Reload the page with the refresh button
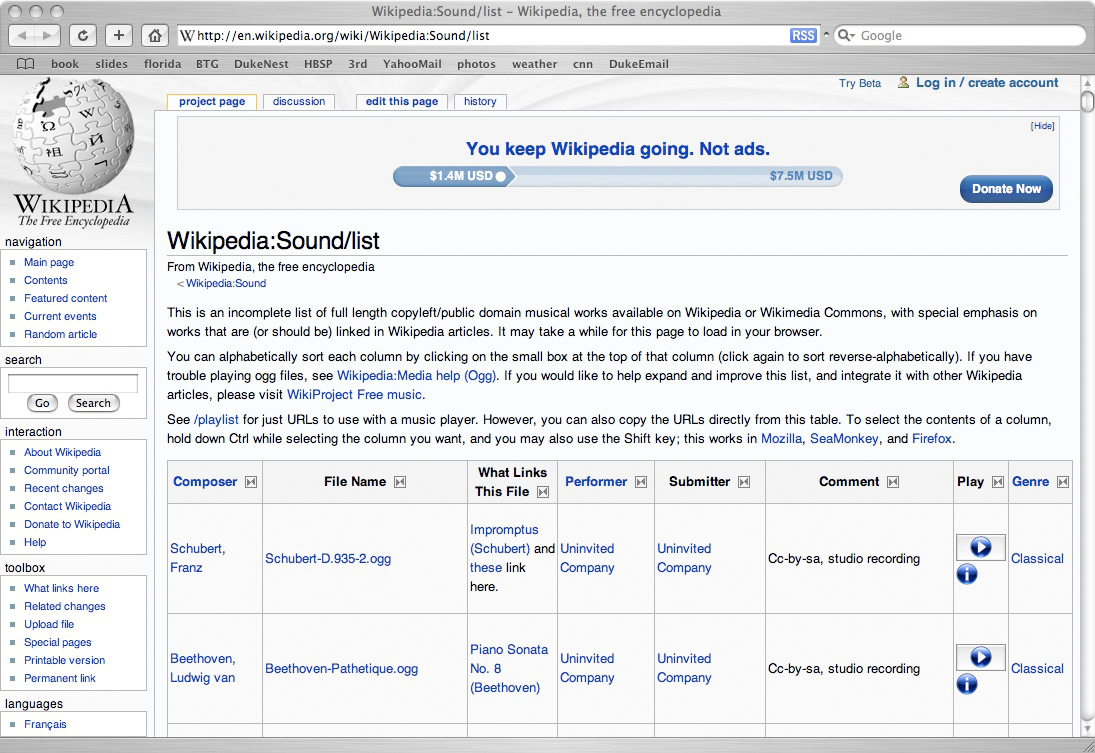Viewport: 1095px width, 753px height. pyautogui.click(x=82, y=35)
